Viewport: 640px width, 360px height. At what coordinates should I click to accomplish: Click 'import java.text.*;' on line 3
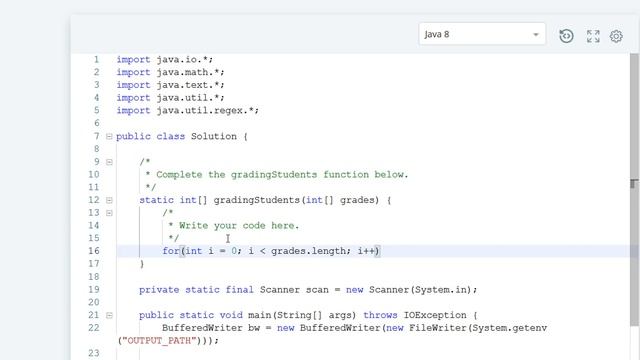point(170,85)
